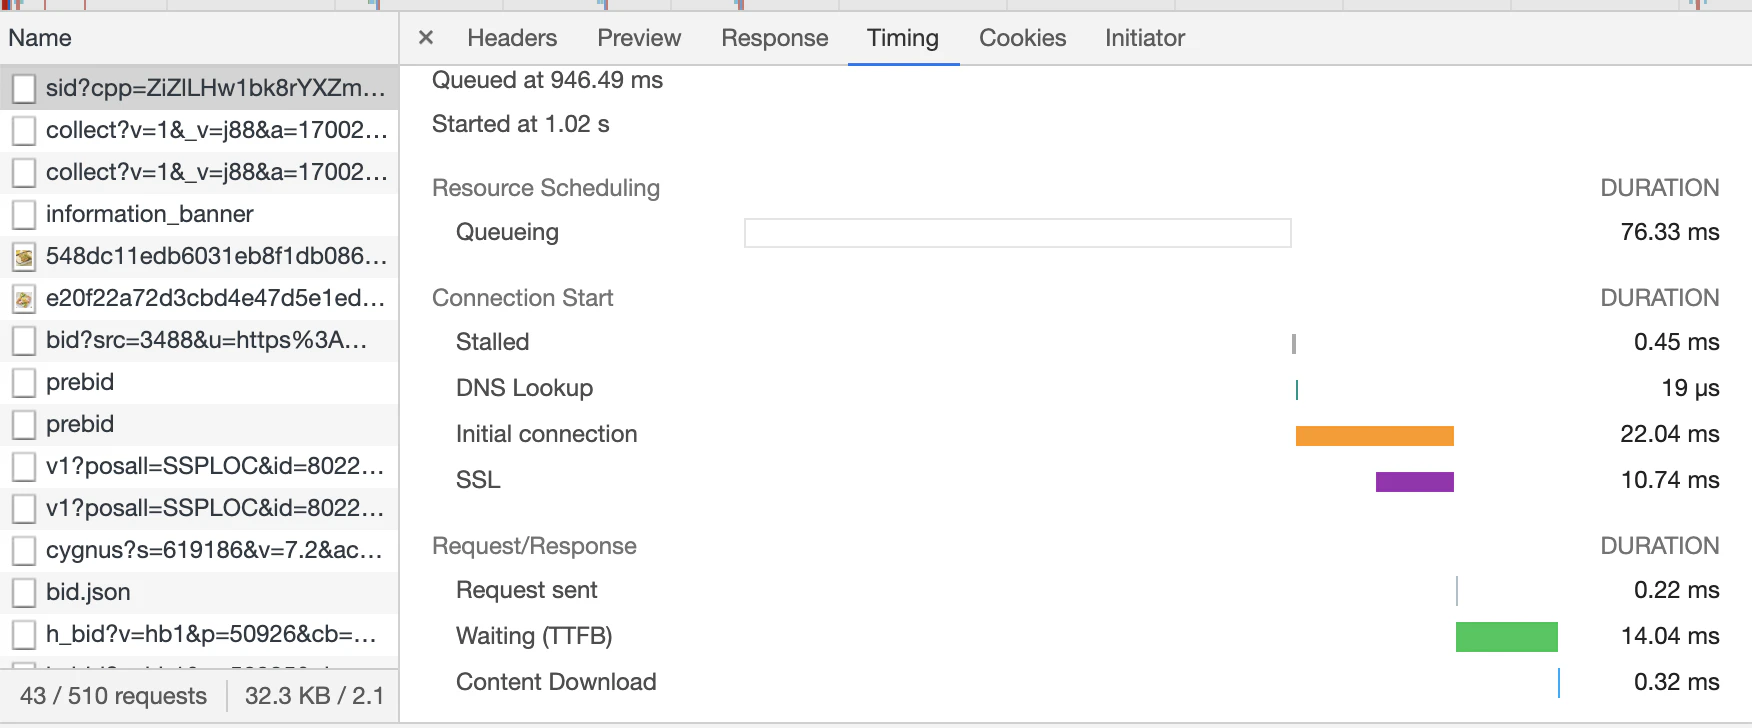Viewport: 1752px width, 728px height.
Task: Click the Content Download duration 0.32 ms
Action: pos(1677,682)
